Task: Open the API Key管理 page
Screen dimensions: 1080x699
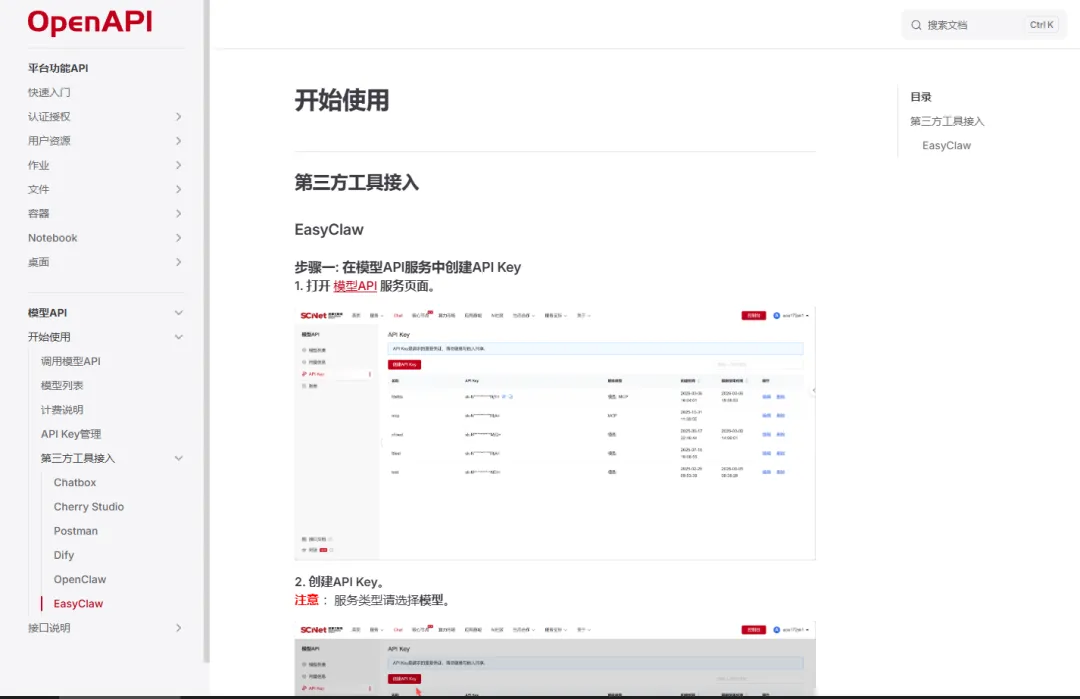Action: (x=71, y=434)
